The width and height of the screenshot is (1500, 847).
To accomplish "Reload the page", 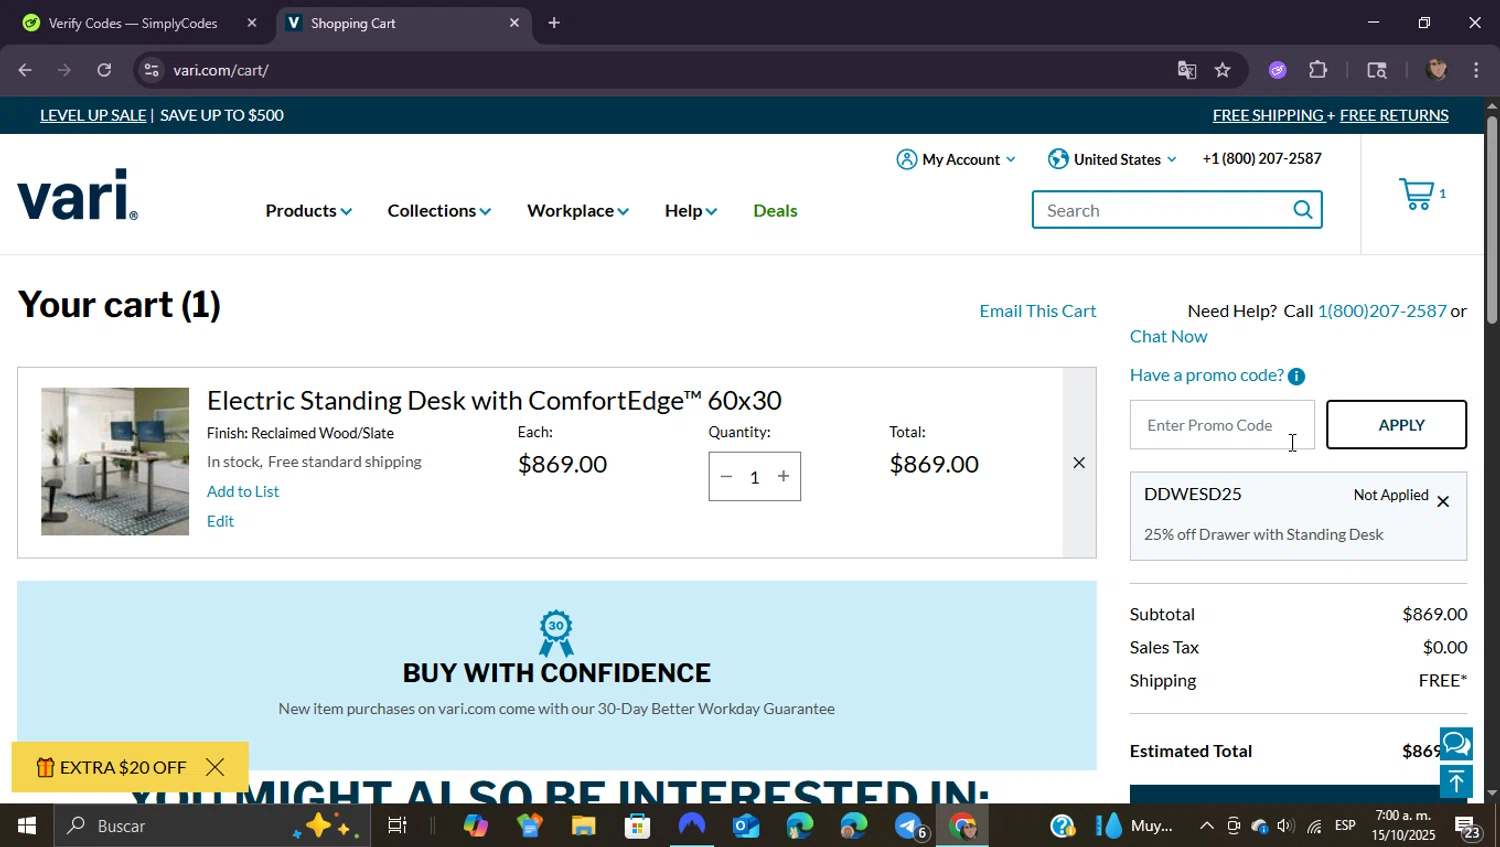I will click(104, 70).
